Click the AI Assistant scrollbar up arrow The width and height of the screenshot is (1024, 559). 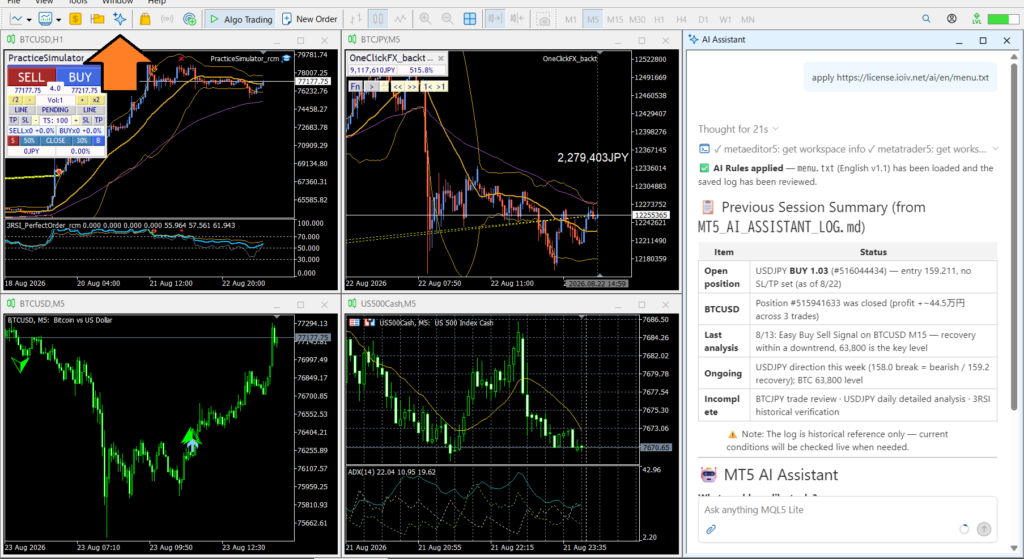click(1014, 57)
